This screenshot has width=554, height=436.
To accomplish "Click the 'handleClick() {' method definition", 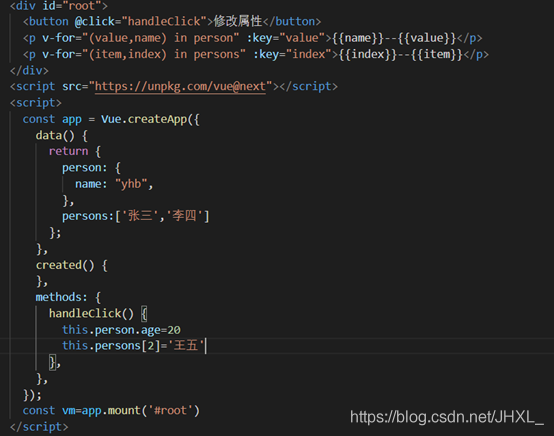I will [x=98, y=313].
